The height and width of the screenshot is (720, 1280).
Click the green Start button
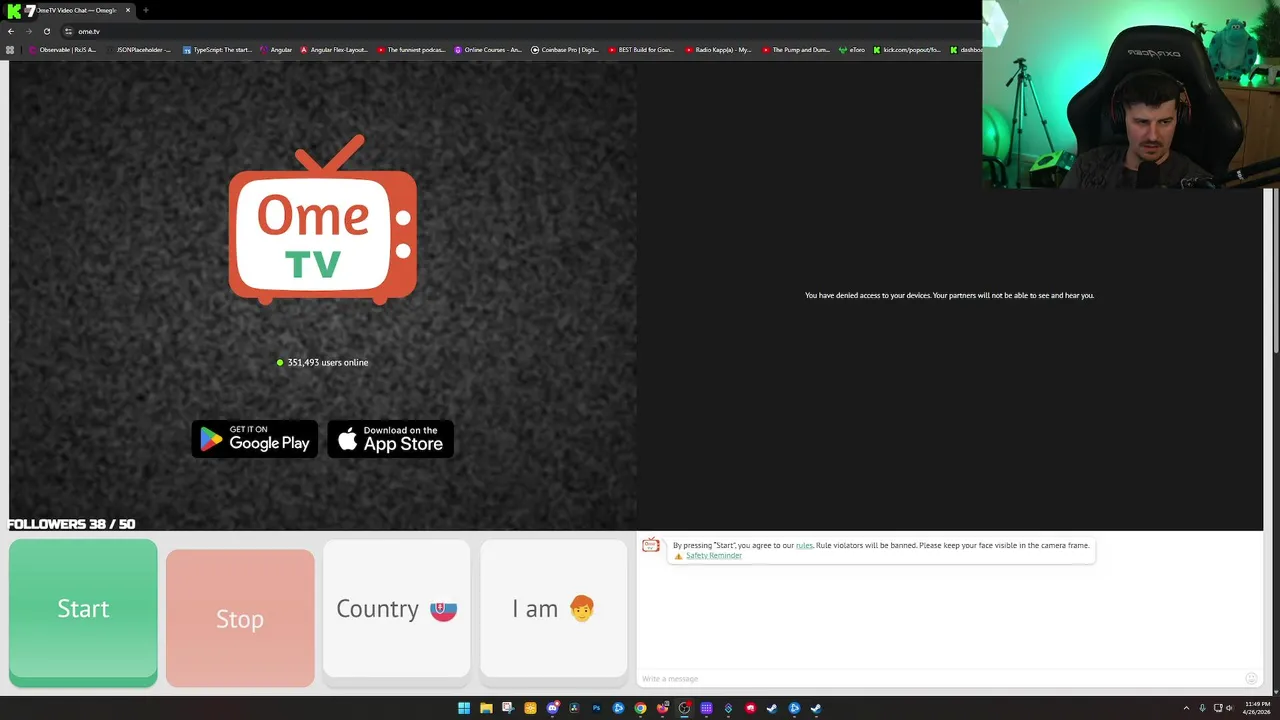83,612
